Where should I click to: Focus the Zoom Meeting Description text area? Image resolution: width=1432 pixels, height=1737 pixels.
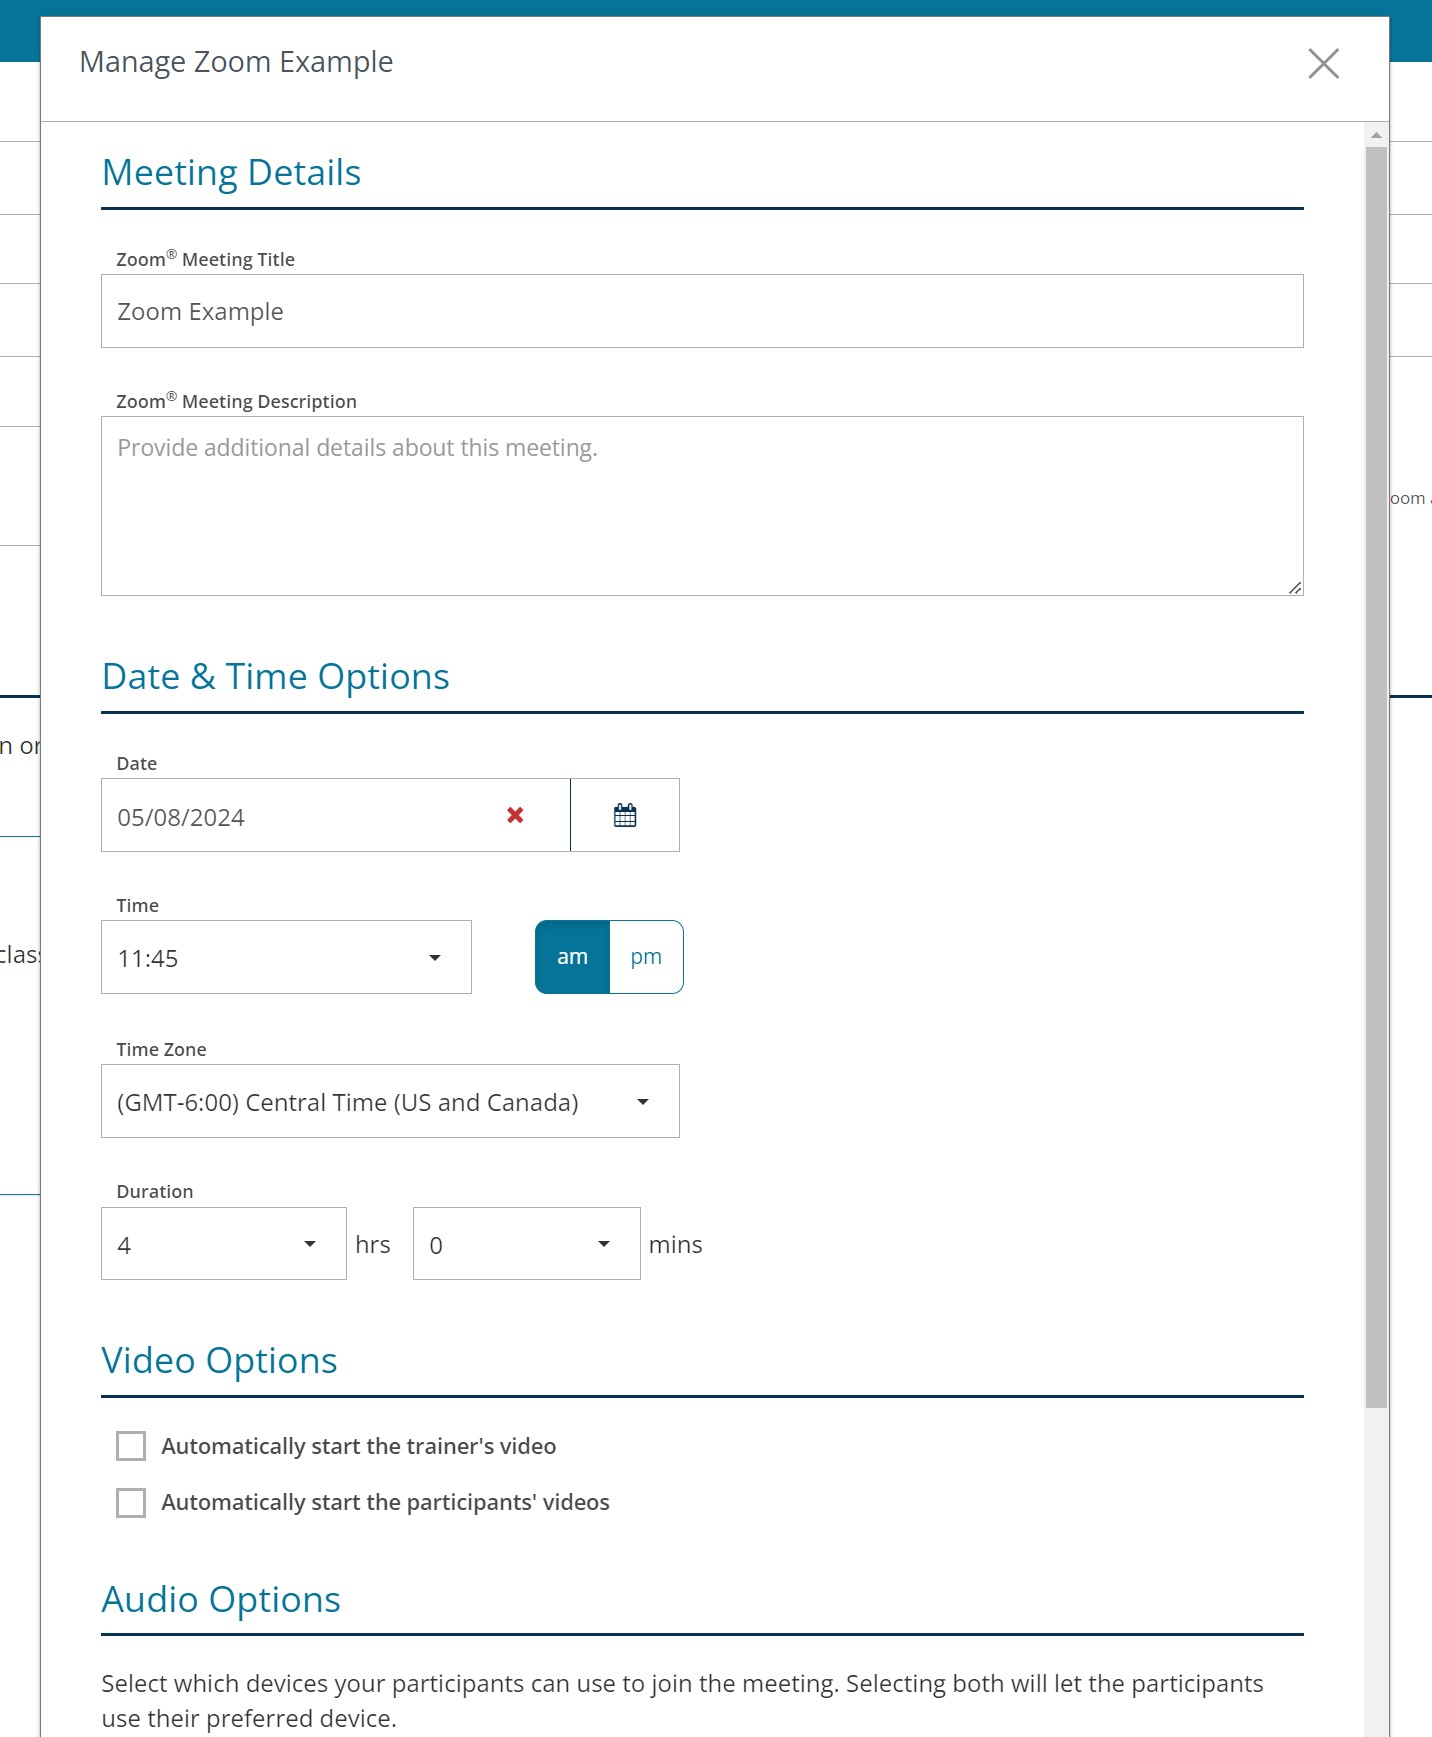[702, 506]
